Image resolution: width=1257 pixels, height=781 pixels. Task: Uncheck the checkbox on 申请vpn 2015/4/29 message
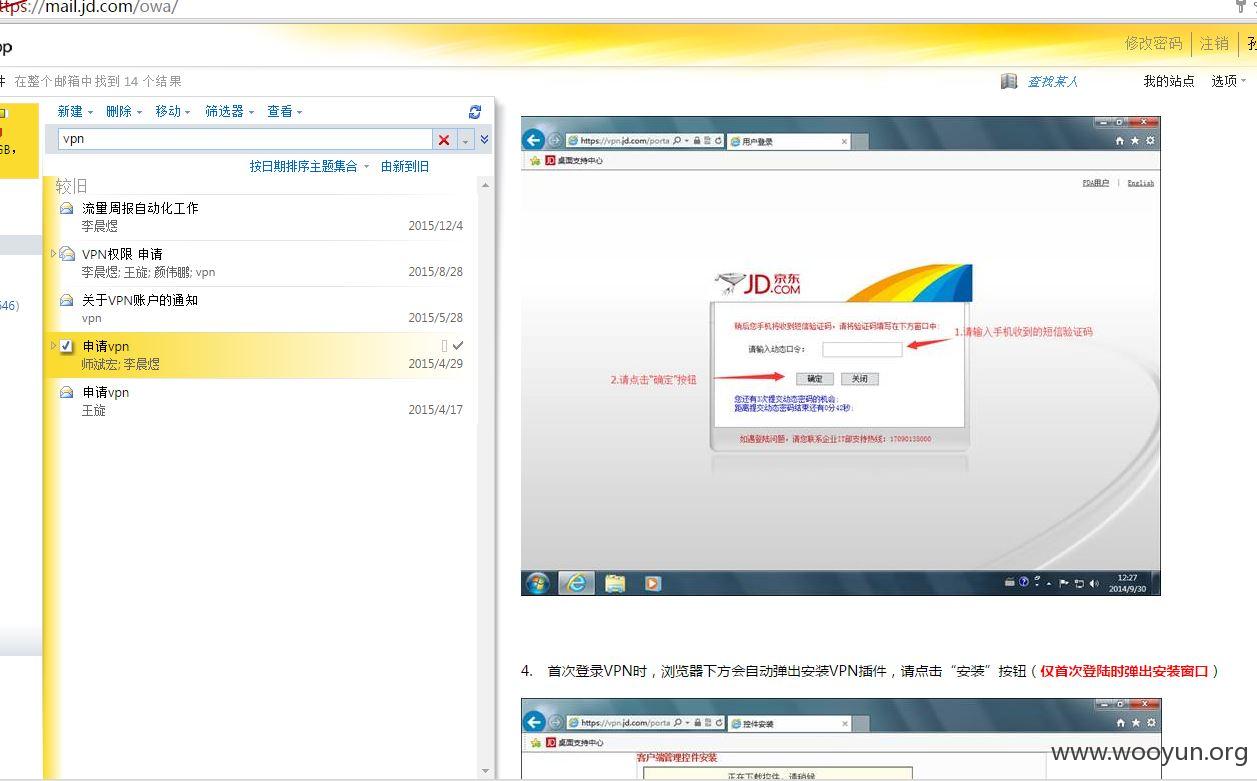click(67, 346)
